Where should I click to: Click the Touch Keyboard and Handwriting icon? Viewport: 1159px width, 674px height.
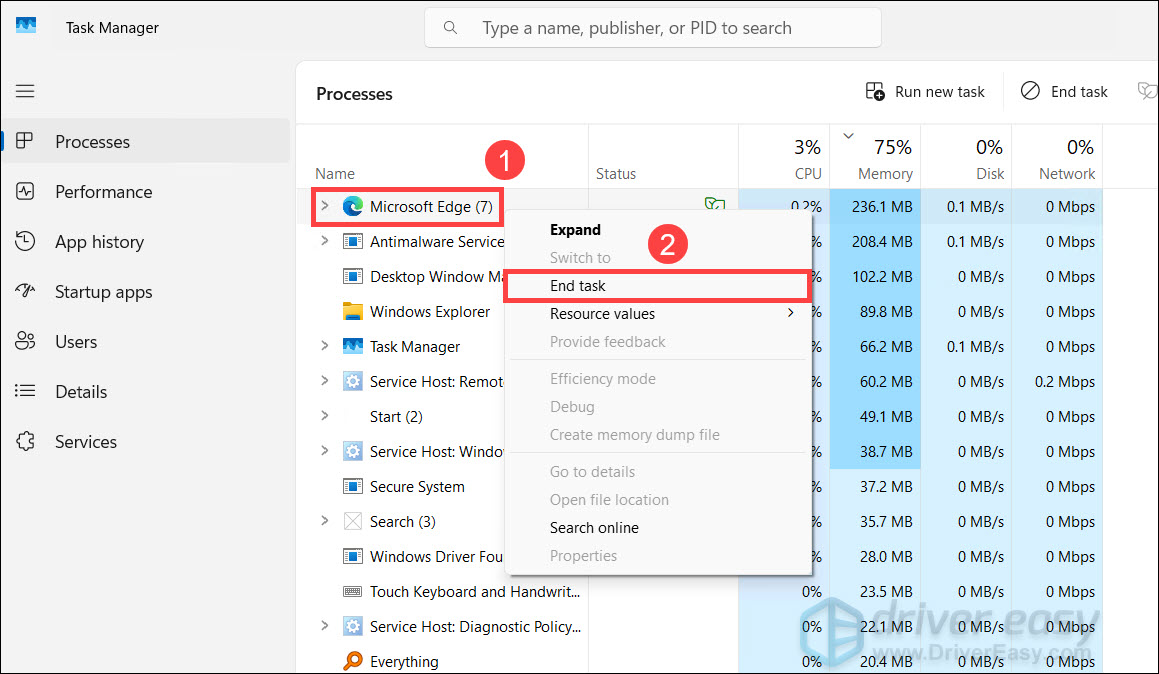coord(353,591)
